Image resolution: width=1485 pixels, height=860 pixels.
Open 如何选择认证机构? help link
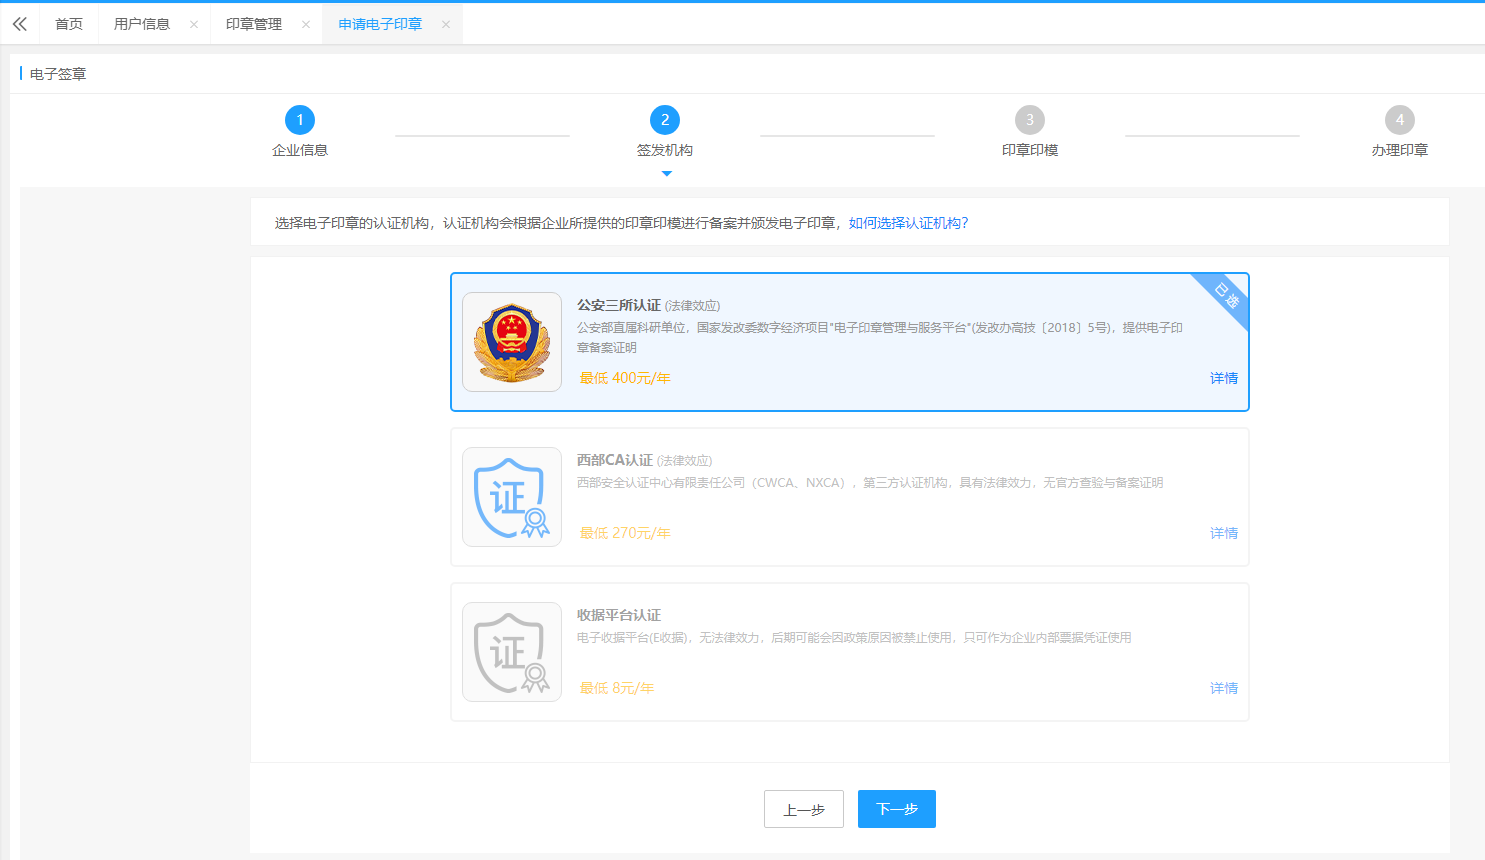(x=908, y=223)
